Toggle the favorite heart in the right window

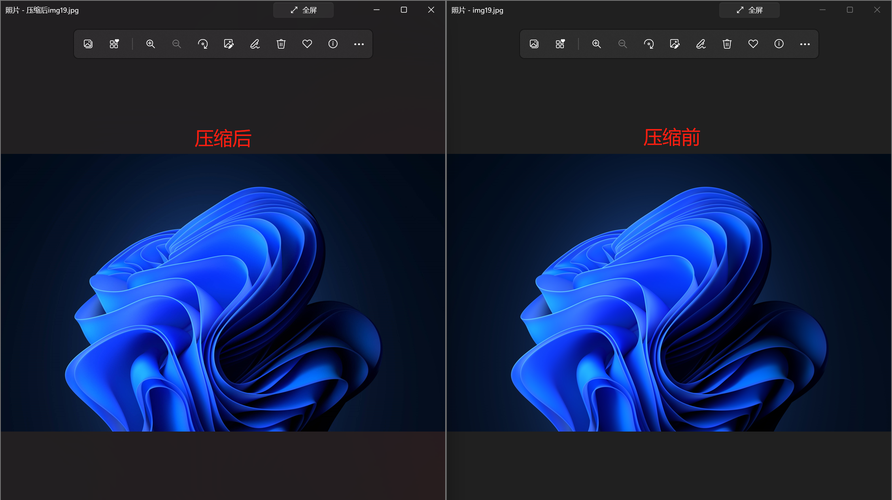tap(753, 44)
